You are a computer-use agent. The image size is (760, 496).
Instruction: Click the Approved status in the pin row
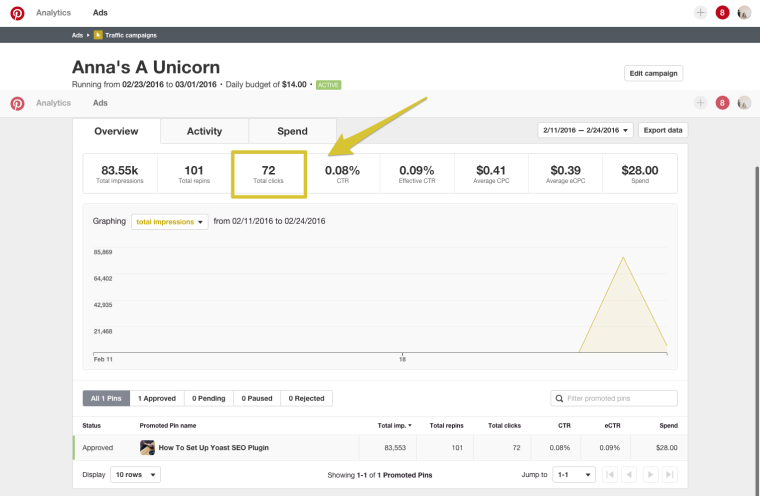pyautogui.click(x=97, y=448)
